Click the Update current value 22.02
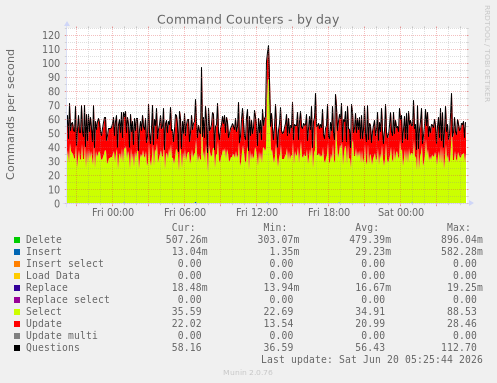The width and height of the screenshot is (497, 383). [187, 323]
